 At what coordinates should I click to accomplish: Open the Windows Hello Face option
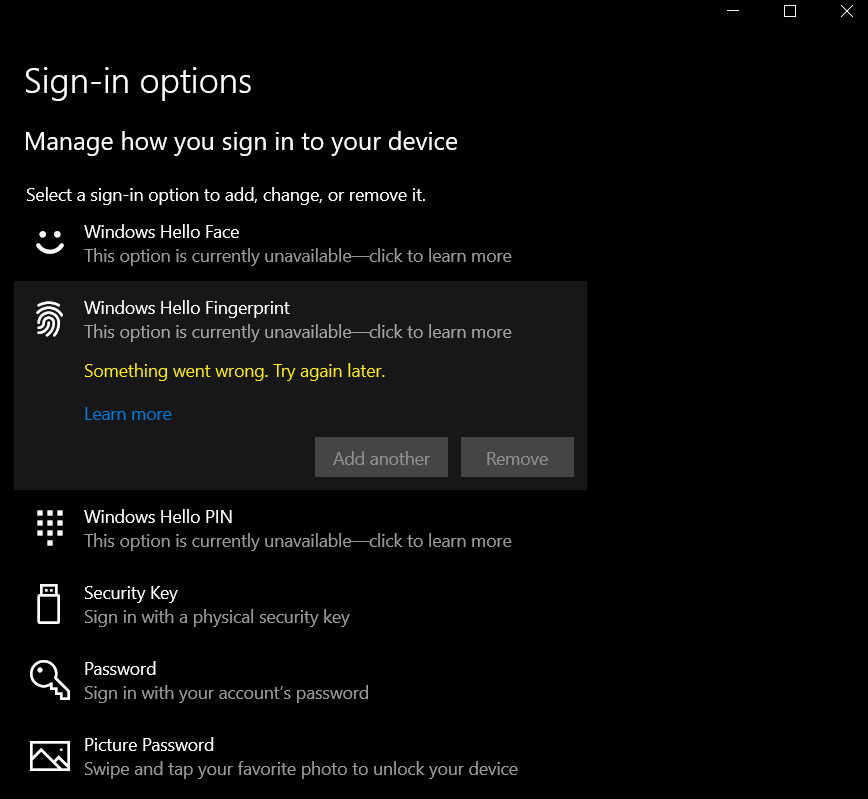tap(300, 244)
